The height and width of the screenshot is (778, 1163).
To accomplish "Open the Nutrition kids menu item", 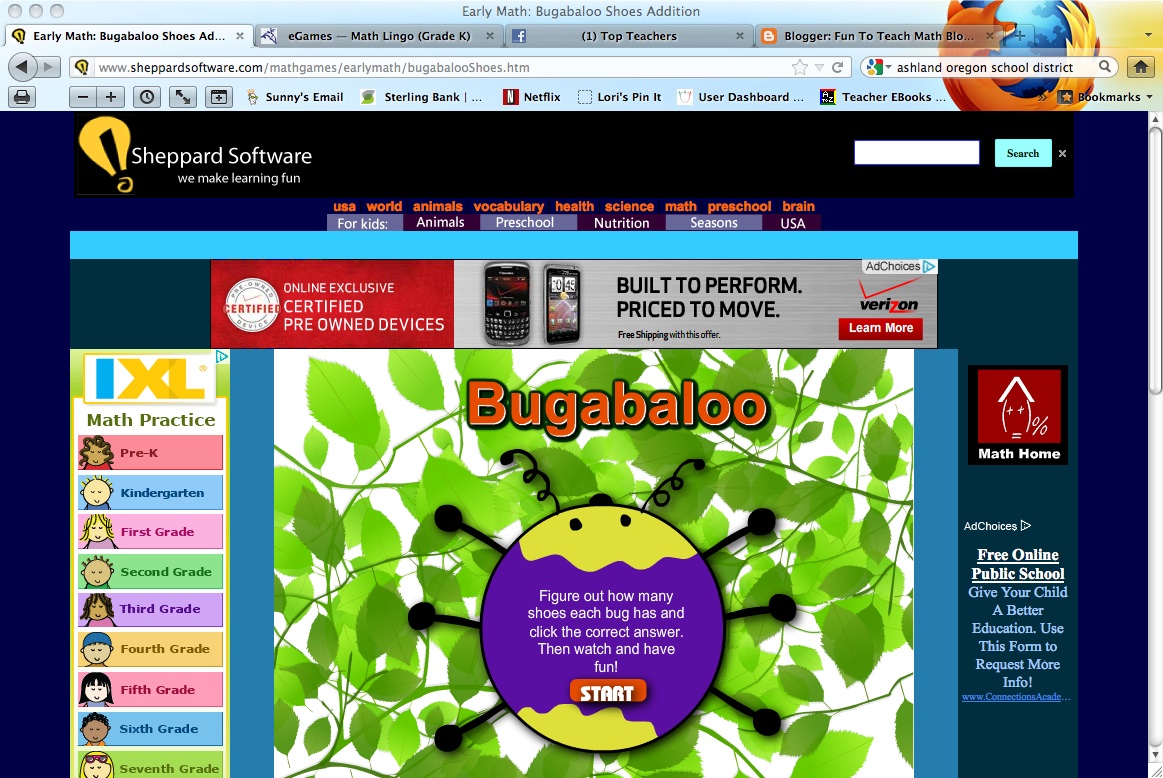I will point(622,222).
